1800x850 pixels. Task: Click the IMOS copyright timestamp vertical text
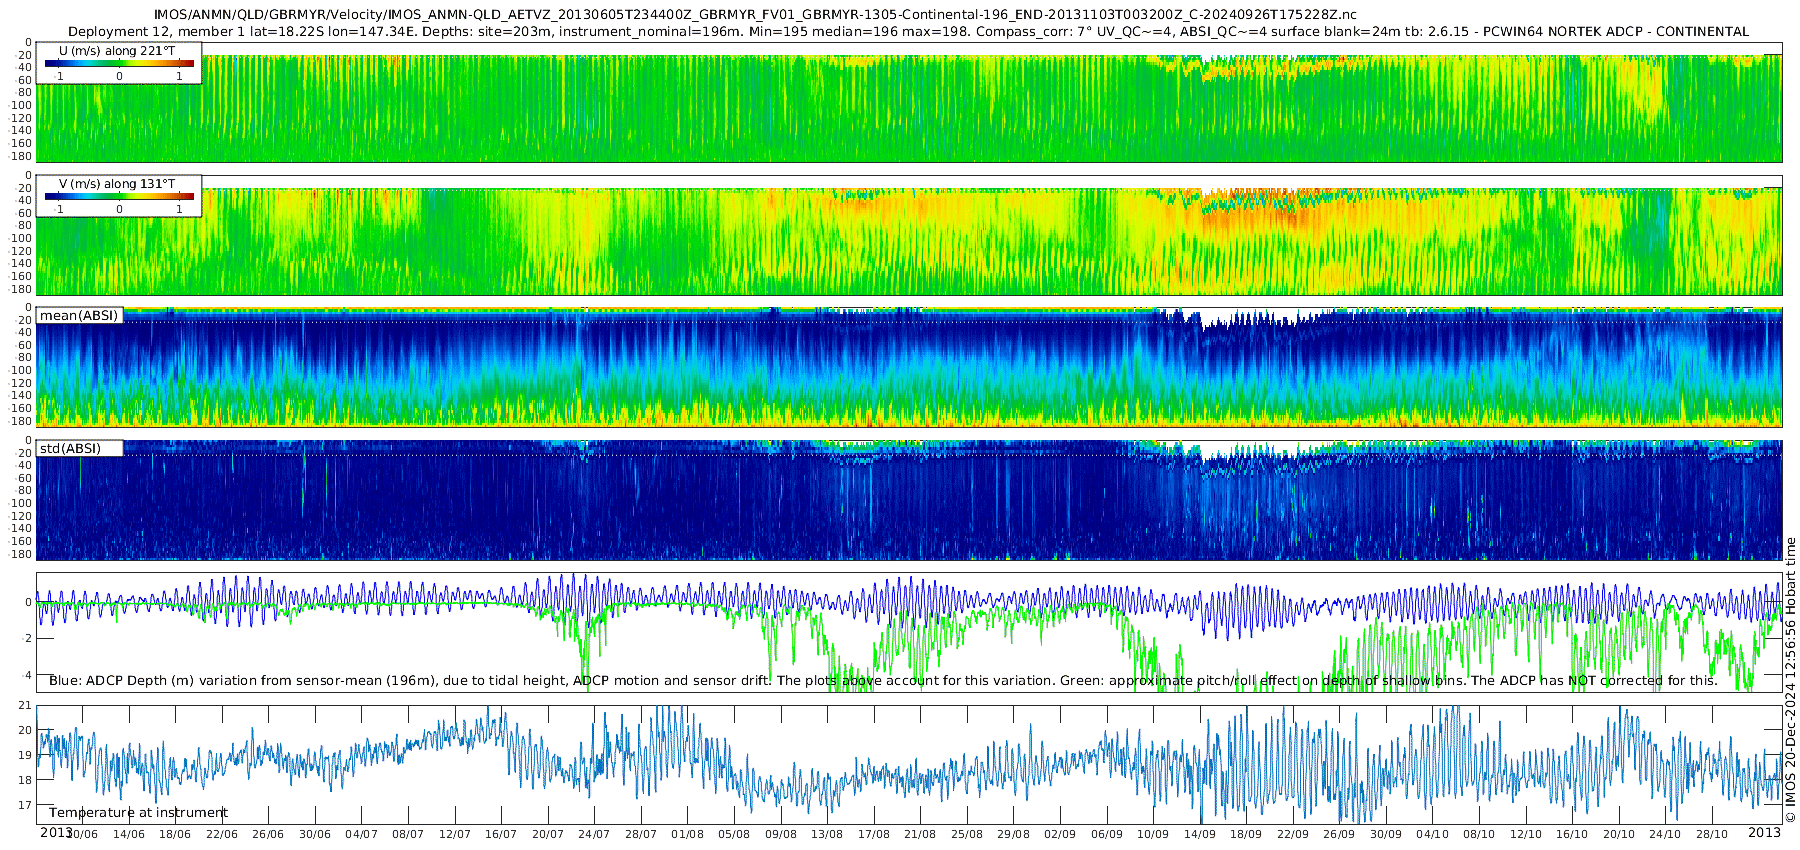[x=1790, y=680]
